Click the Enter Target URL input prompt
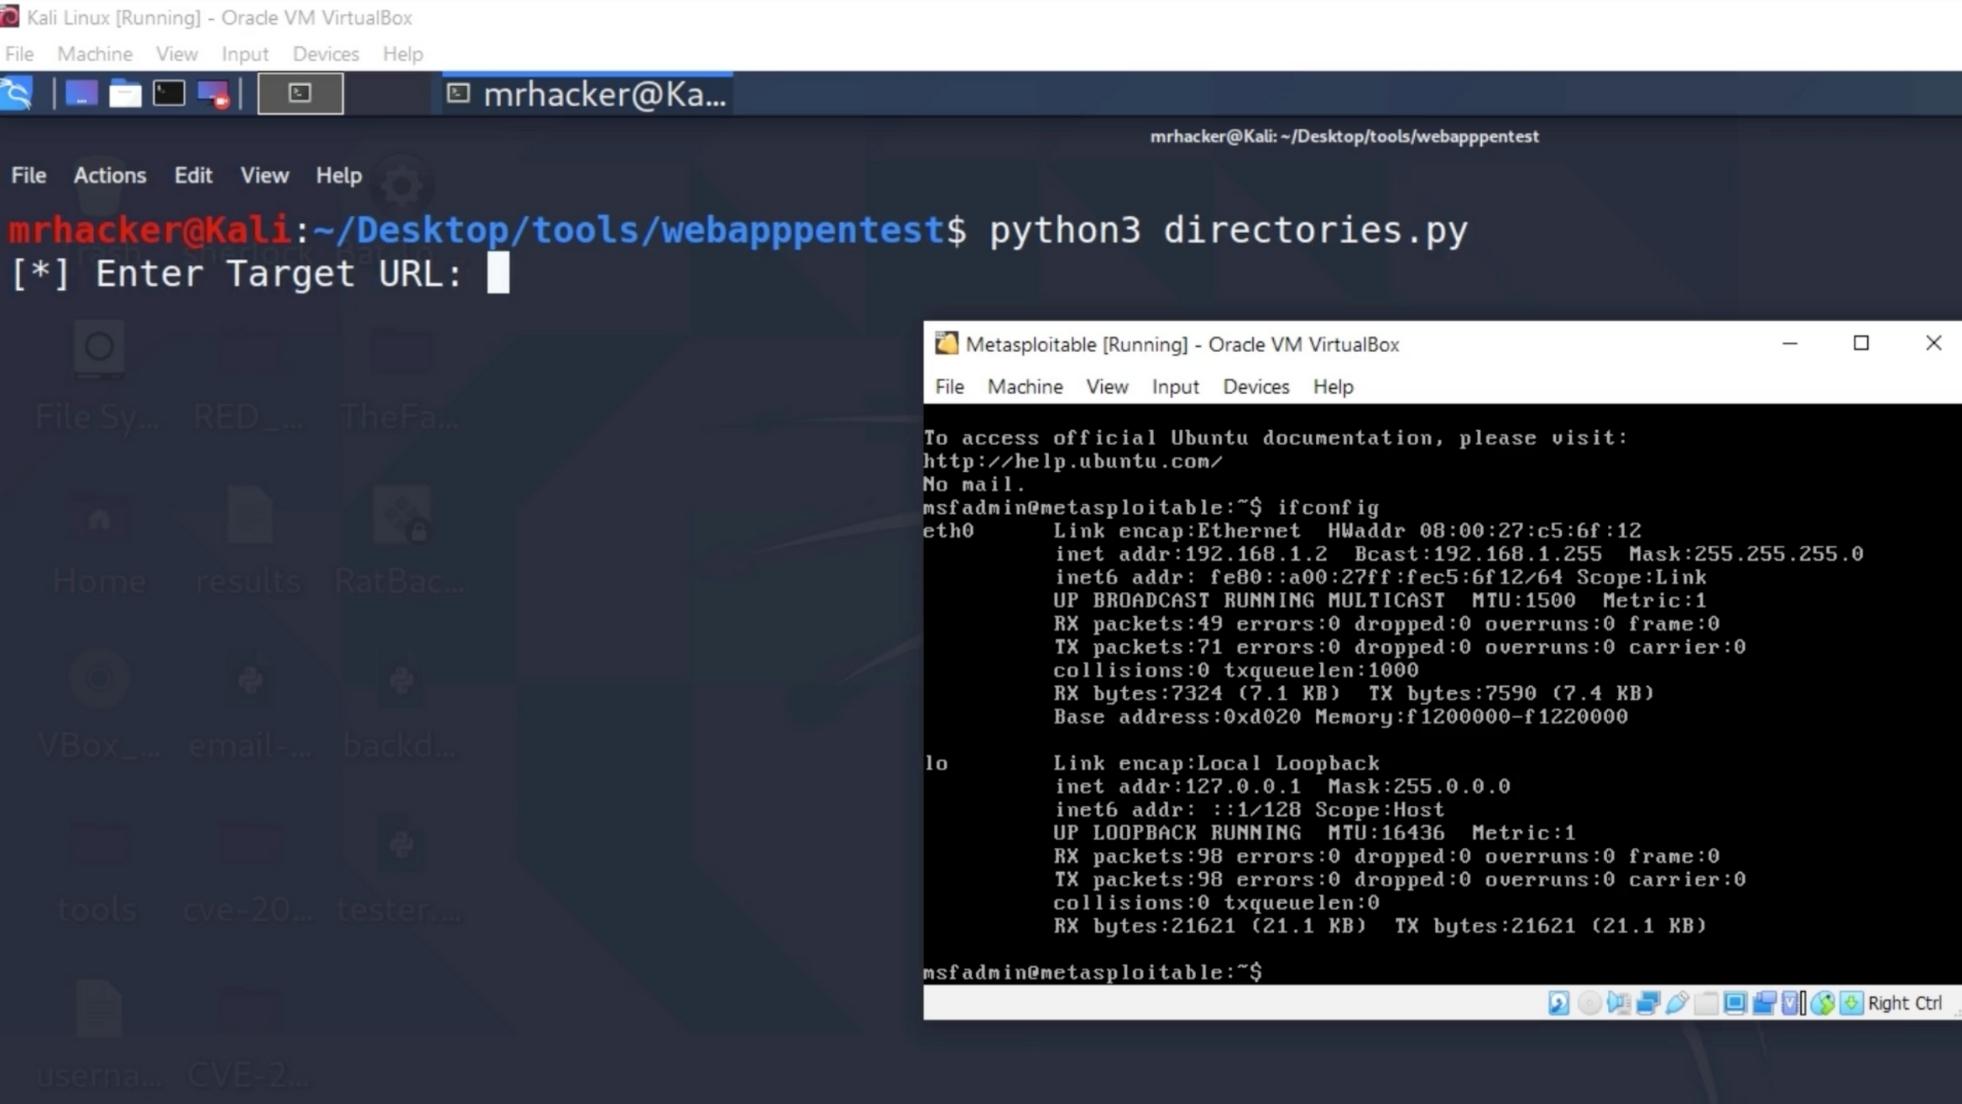The height and width of the screenshot is (1104, 1962). (497, 273)
